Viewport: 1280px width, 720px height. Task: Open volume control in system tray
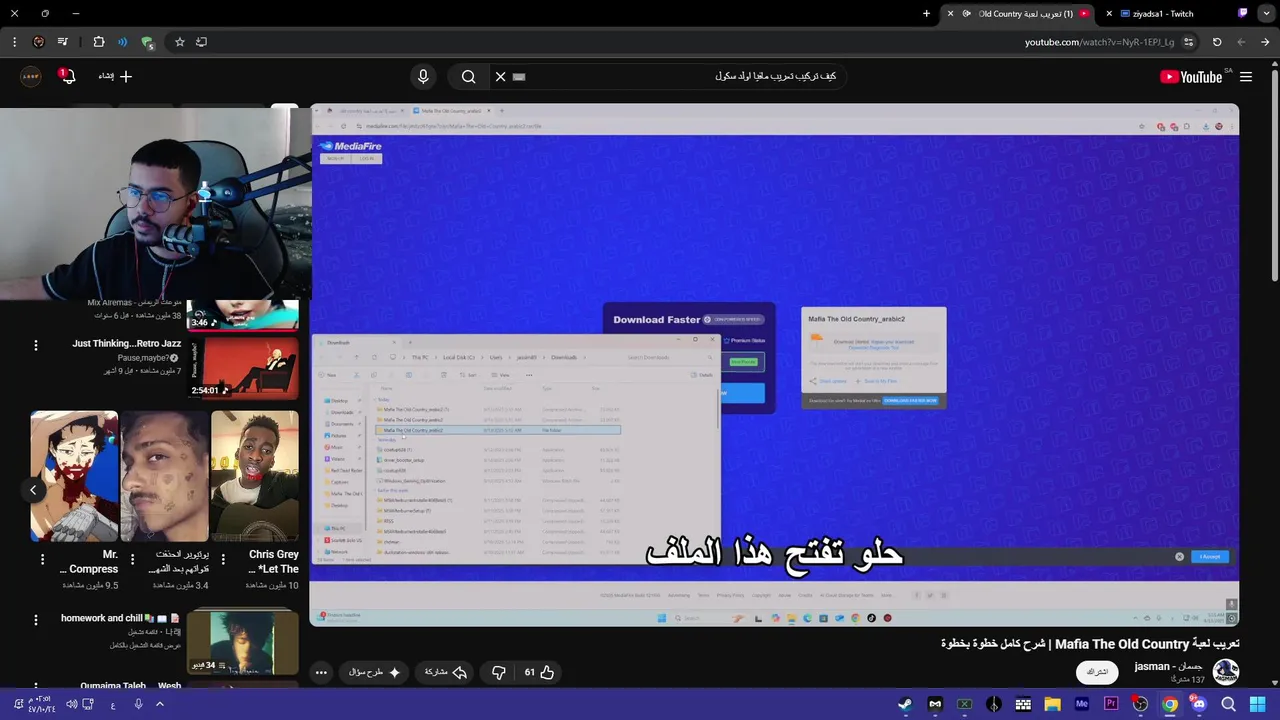[71, 704]
